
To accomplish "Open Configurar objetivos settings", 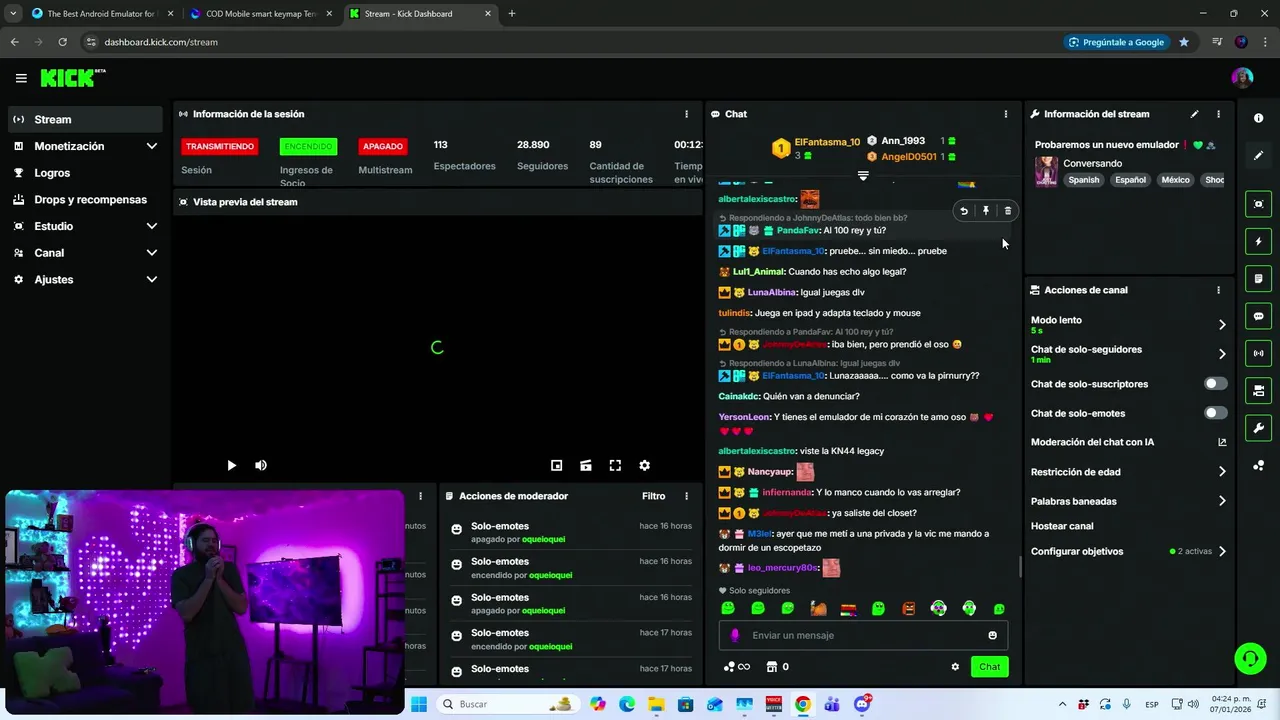I will click(1128, 551).
